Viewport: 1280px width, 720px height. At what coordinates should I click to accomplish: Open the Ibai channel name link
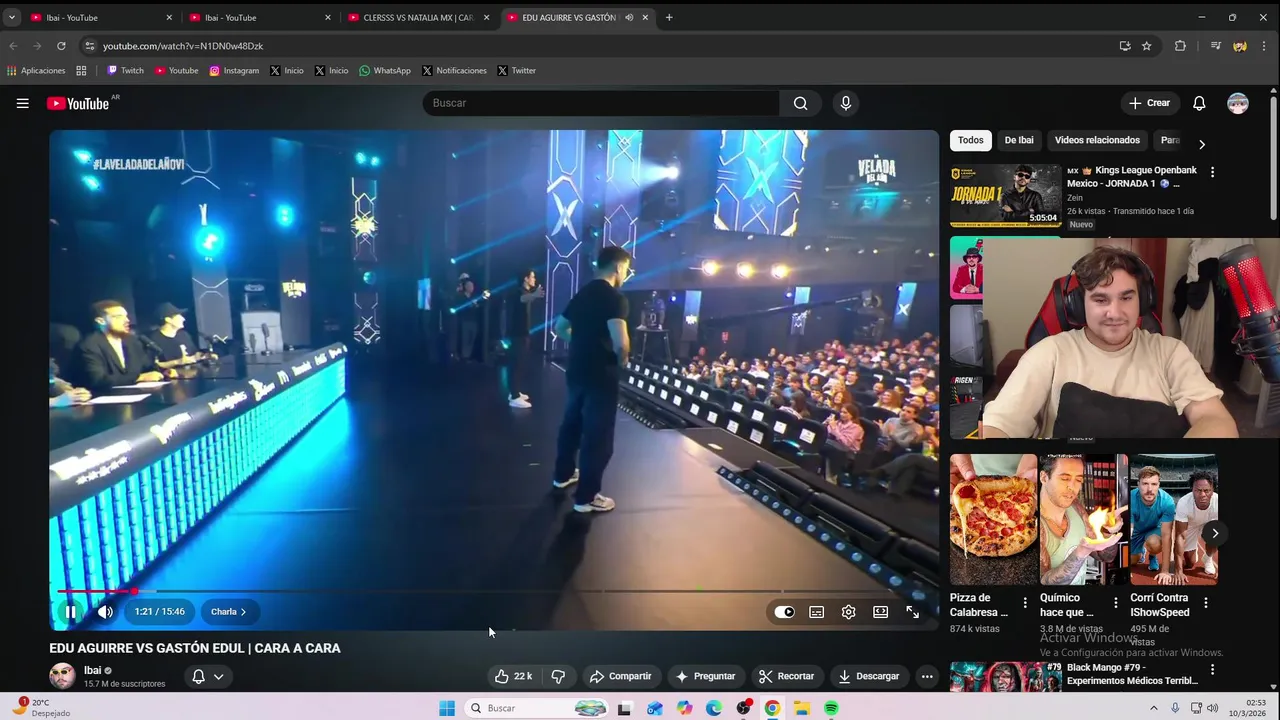[x=92, y=670]
